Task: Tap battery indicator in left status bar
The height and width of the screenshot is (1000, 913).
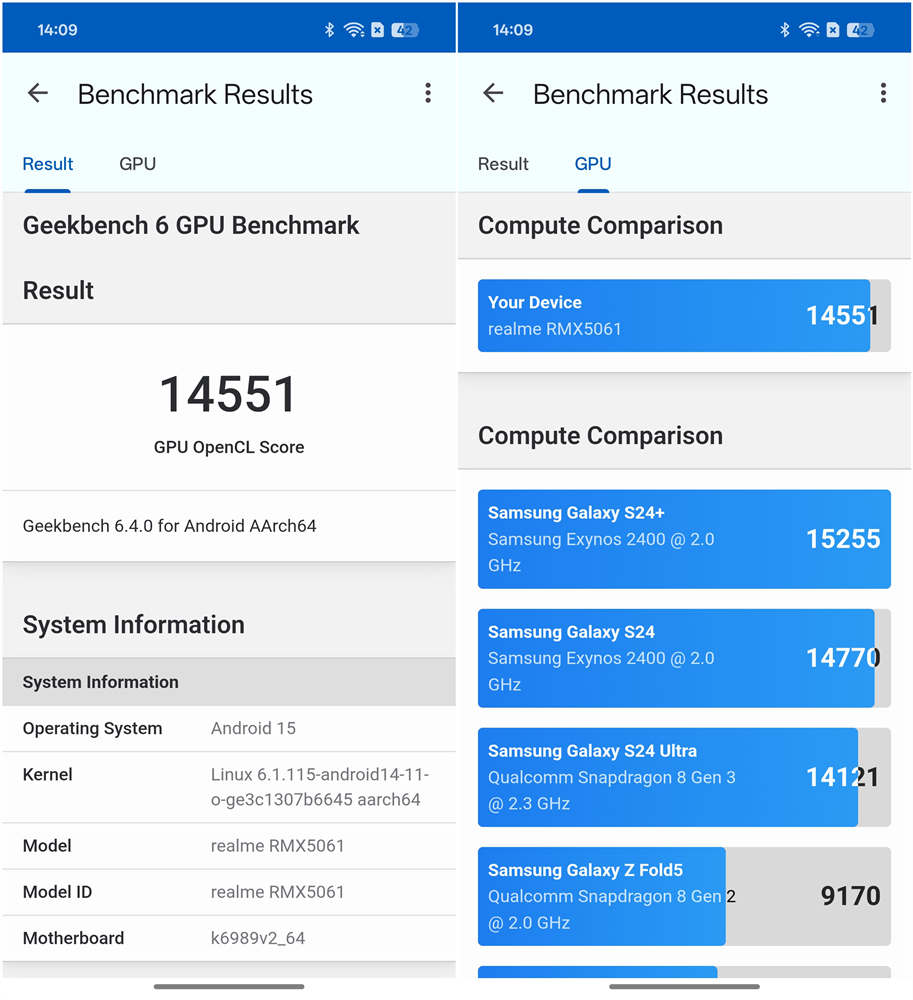Action: [405, 29]
